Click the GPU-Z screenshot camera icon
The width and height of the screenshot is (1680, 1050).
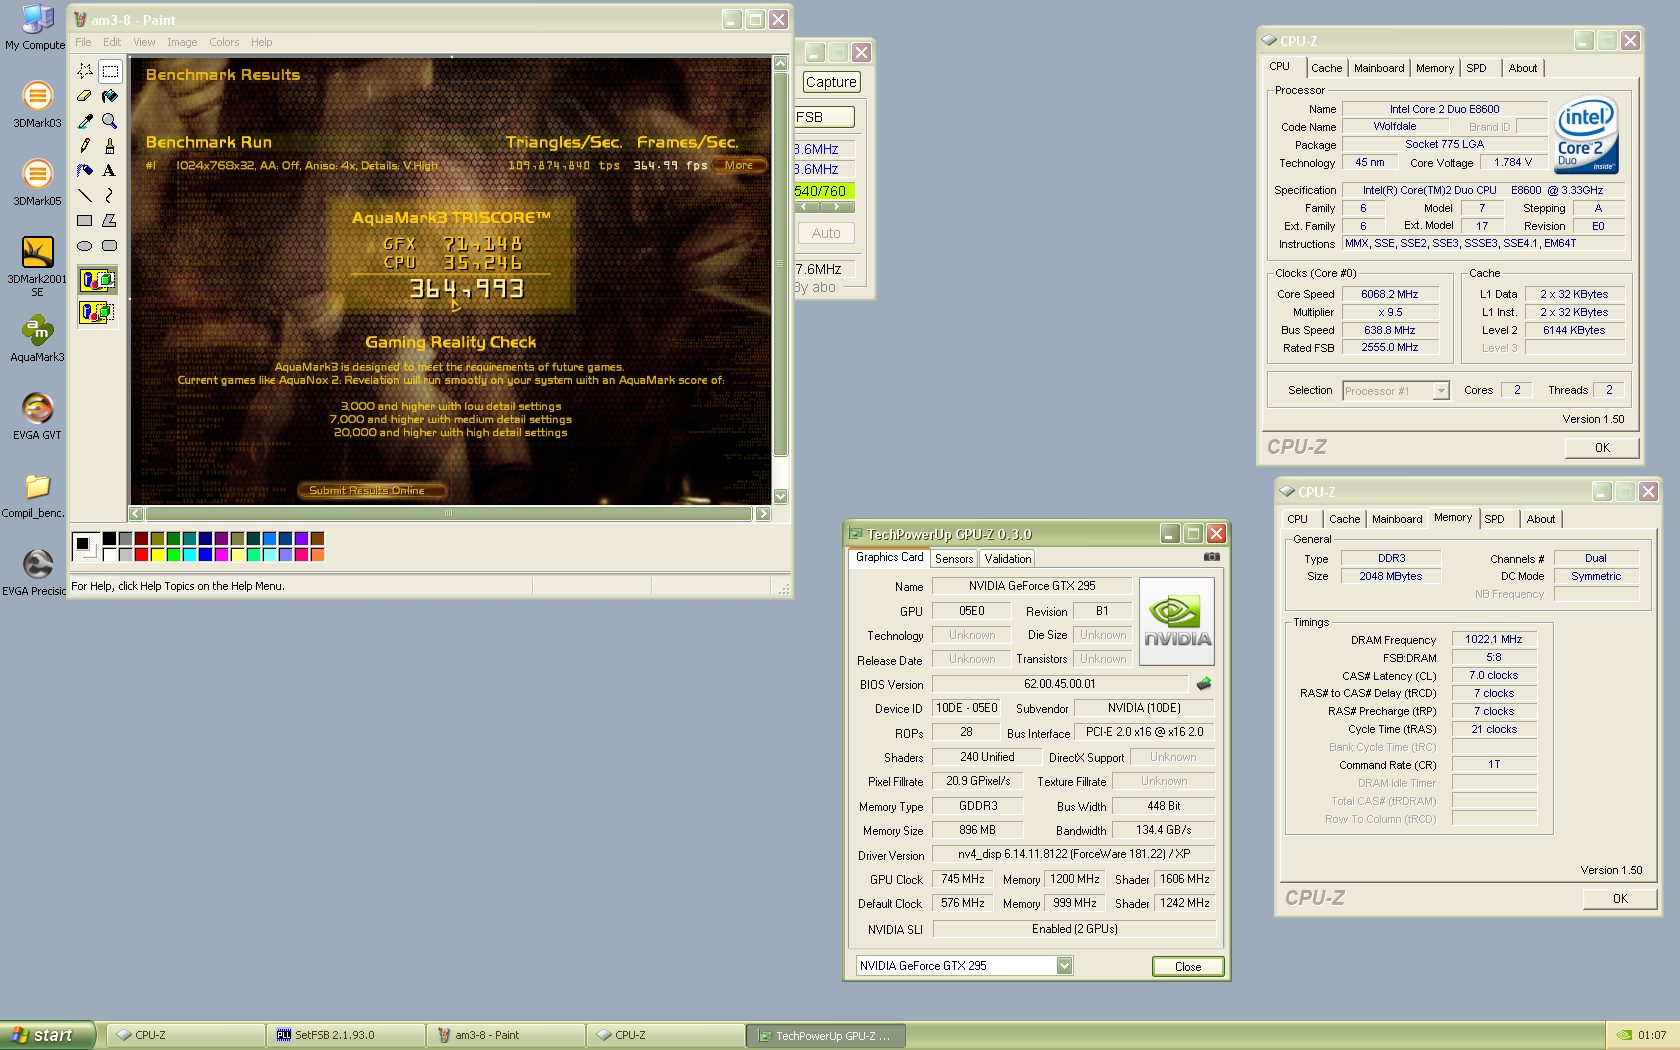(x=1211, y=557)
